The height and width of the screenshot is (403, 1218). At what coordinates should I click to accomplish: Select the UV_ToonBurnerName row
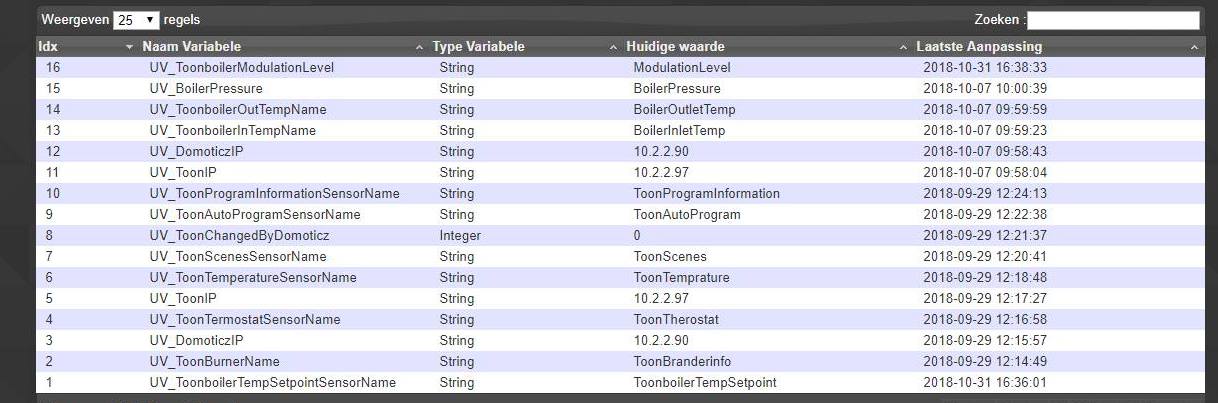(214, 362)
